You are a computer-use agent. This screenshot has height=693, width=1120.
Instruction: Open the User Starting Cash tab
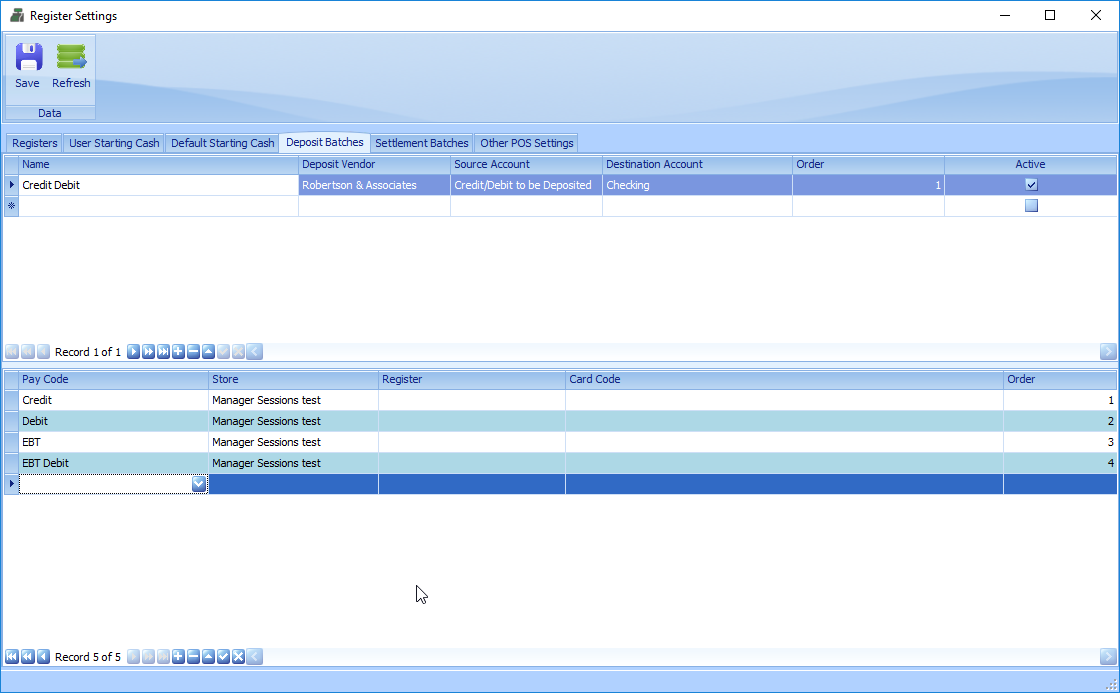click(x=114, y=143)
